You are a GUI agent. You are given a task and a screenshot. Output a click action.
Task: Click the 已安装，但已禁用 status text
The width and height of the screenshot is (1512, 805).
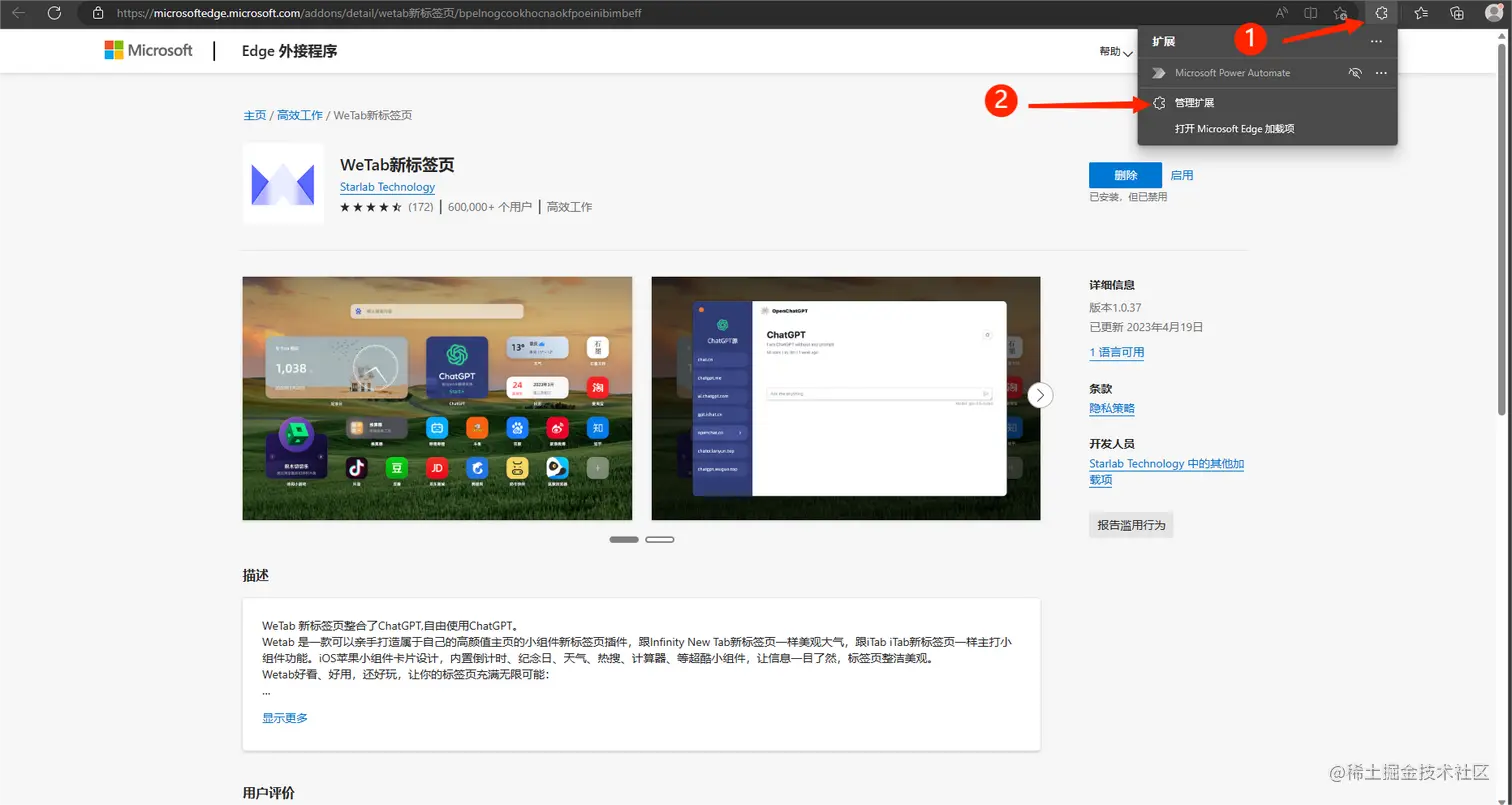point(1128,197)
